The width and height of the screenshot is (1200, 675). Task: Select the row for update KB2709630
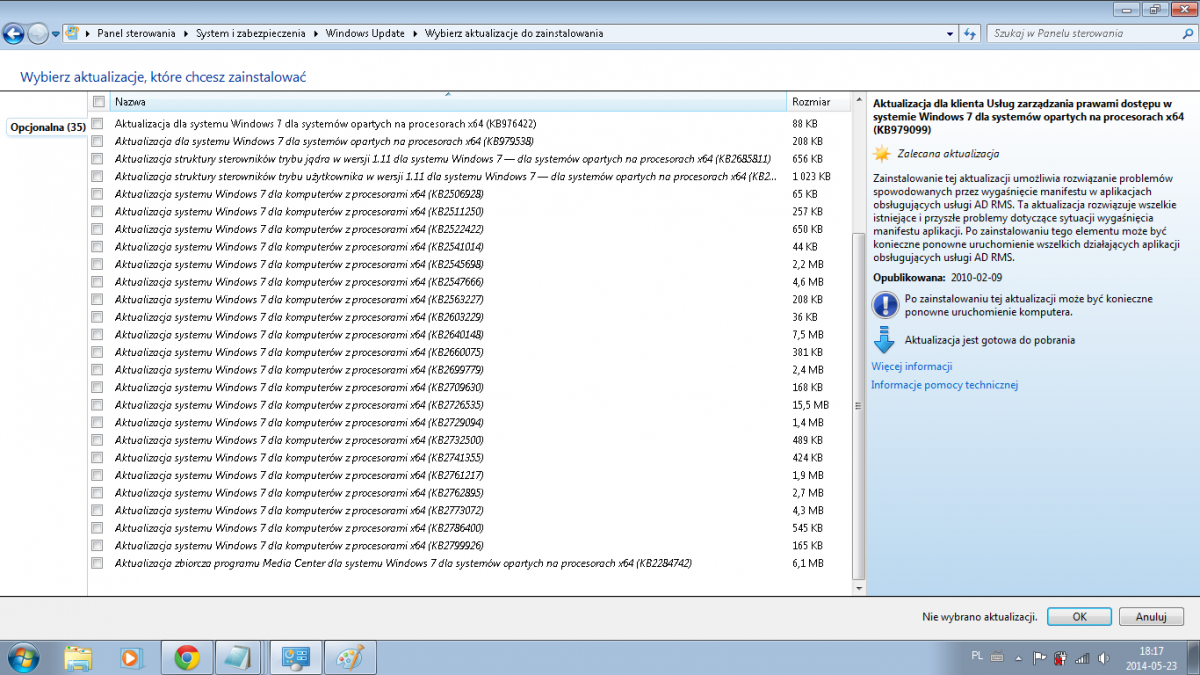470,387
